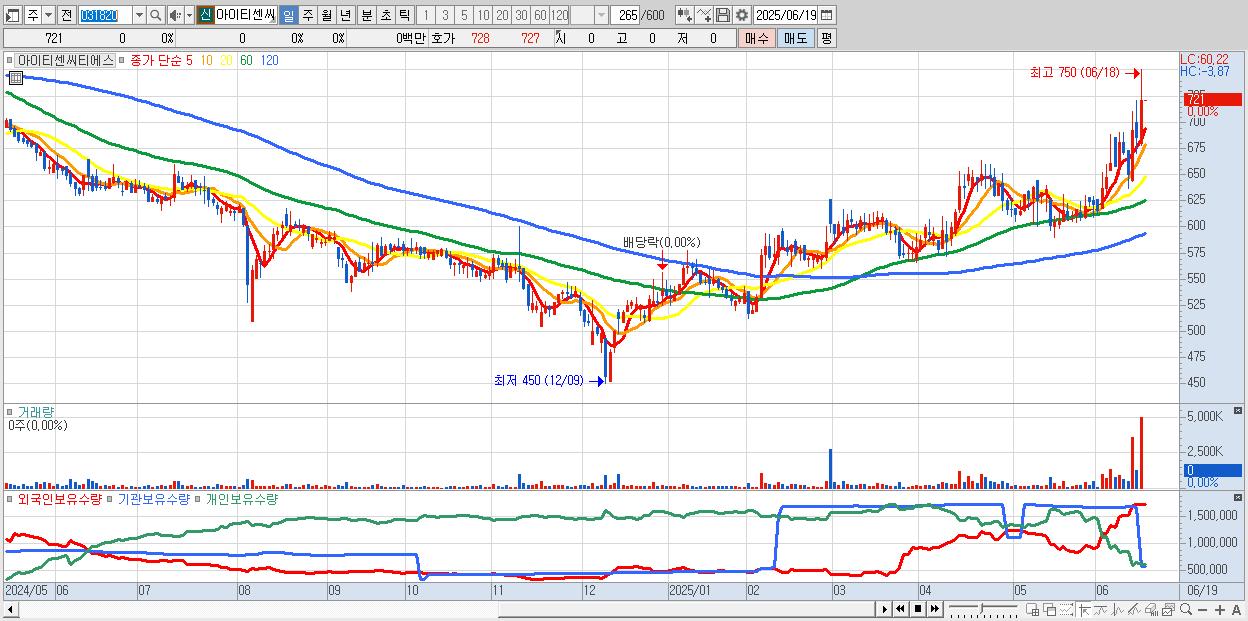Click the rewind button in bottom bar
Image resolution: width=1248 pixels, height=621 pixels.
pyautogui.click(x=900, y=609)
